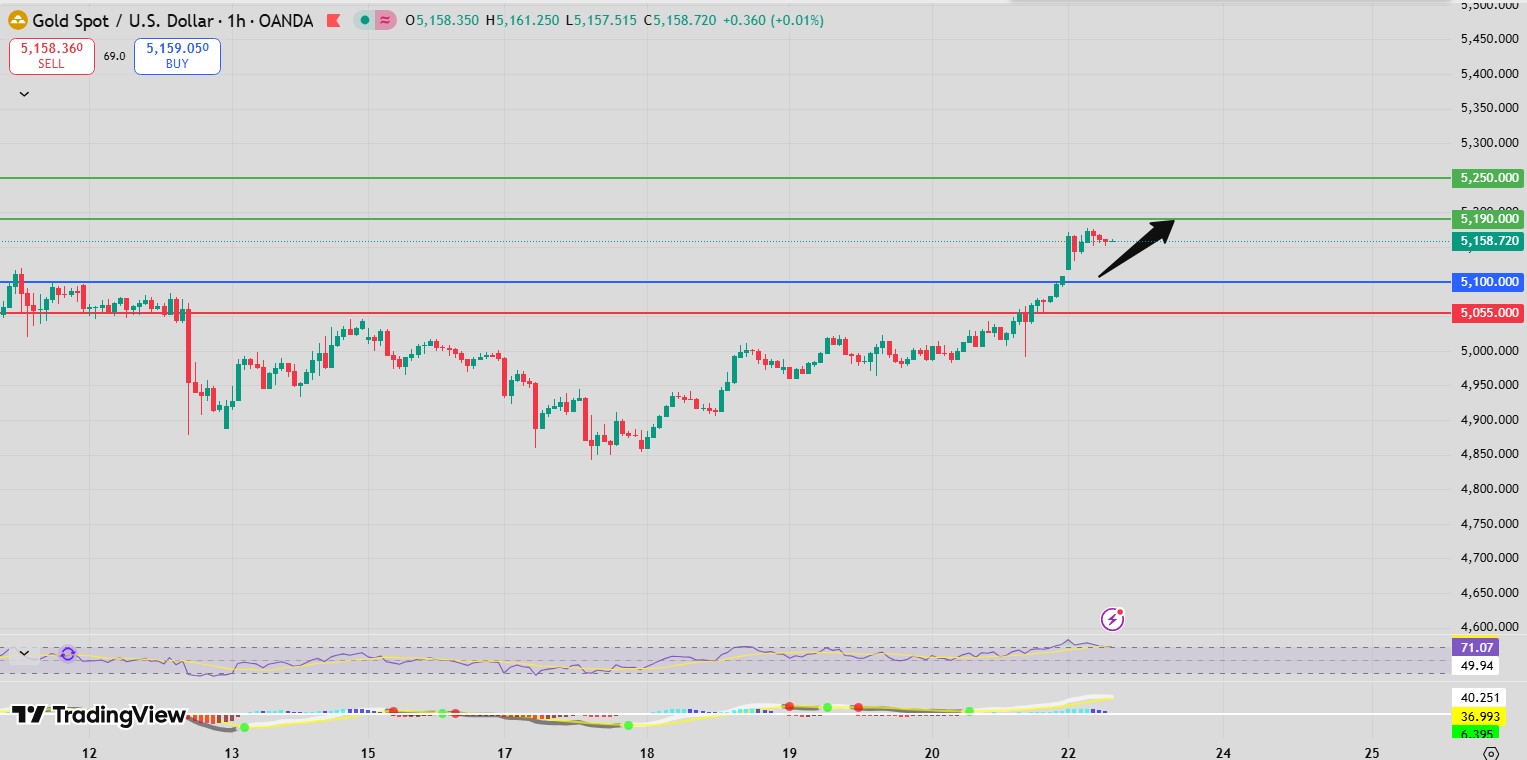Click the current price 5,158.720 label
The height and width of the screenshot is (760, 1527).
1488,241
